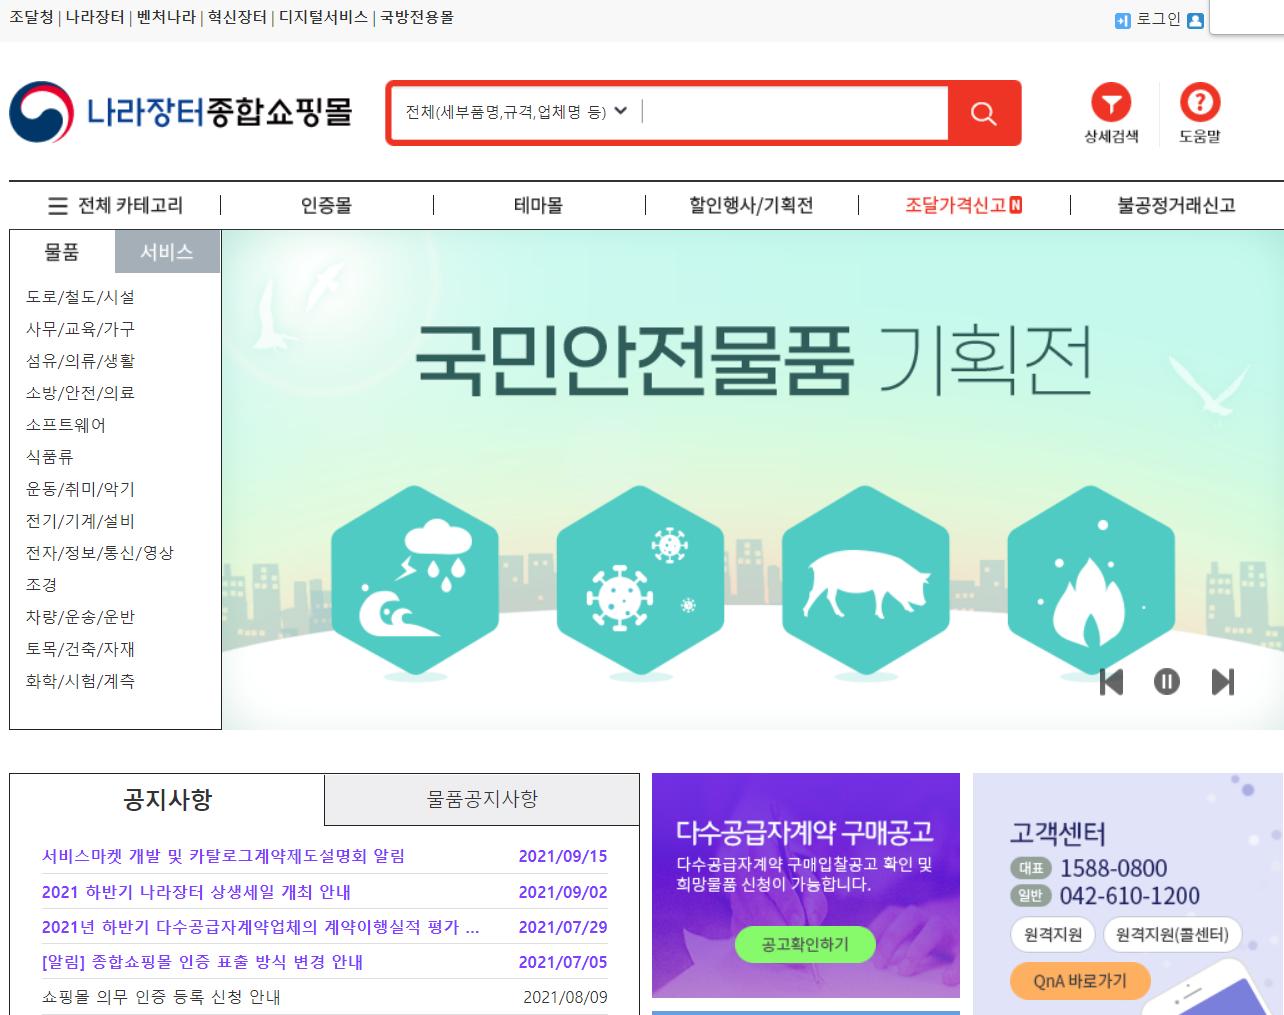
Task: Click the 나라장터 top link
Action: (95, 17)
